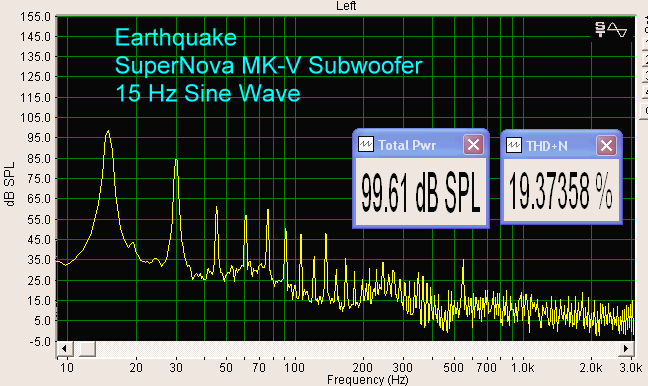The width and height of the screenshot is (648, 386).
Task: Close the THD+N readout window
Action: pyautogui.click(x=606, y=145)
